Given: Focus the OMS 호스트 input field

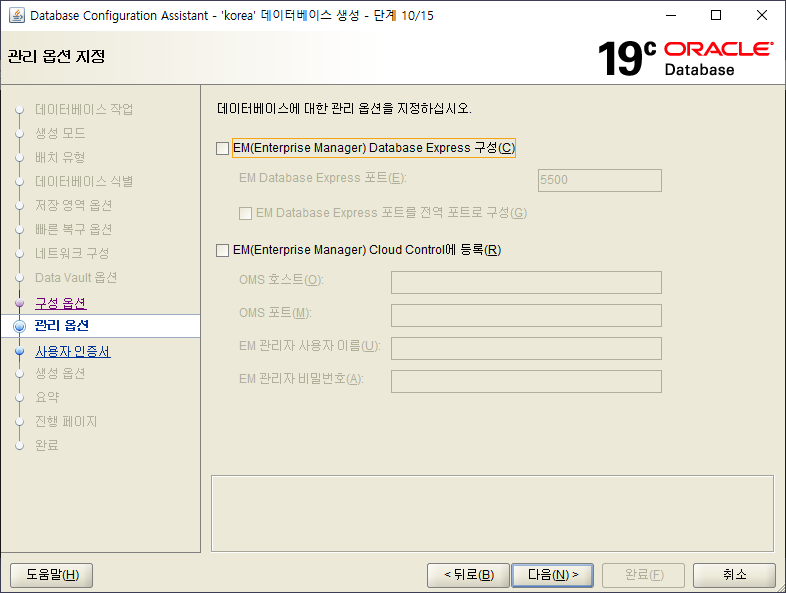Looking at the screenshot, I should point(526,282).
